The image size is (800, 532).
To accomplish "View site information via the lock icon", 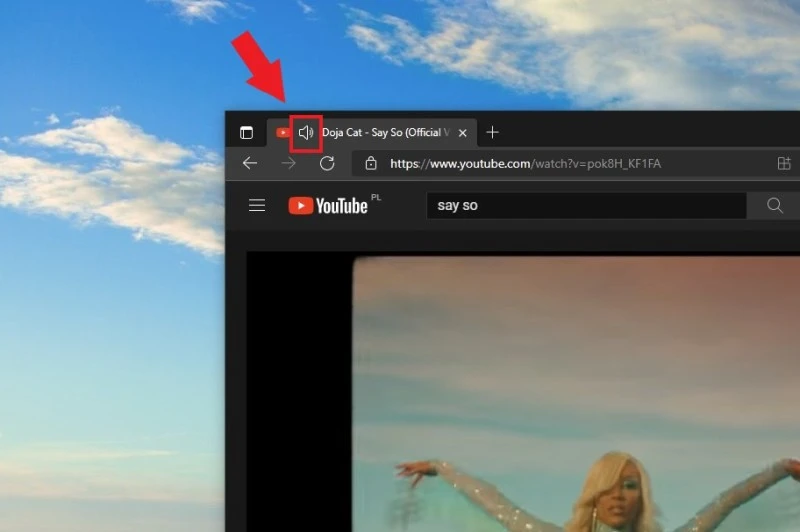I will (x=371, y=163).
